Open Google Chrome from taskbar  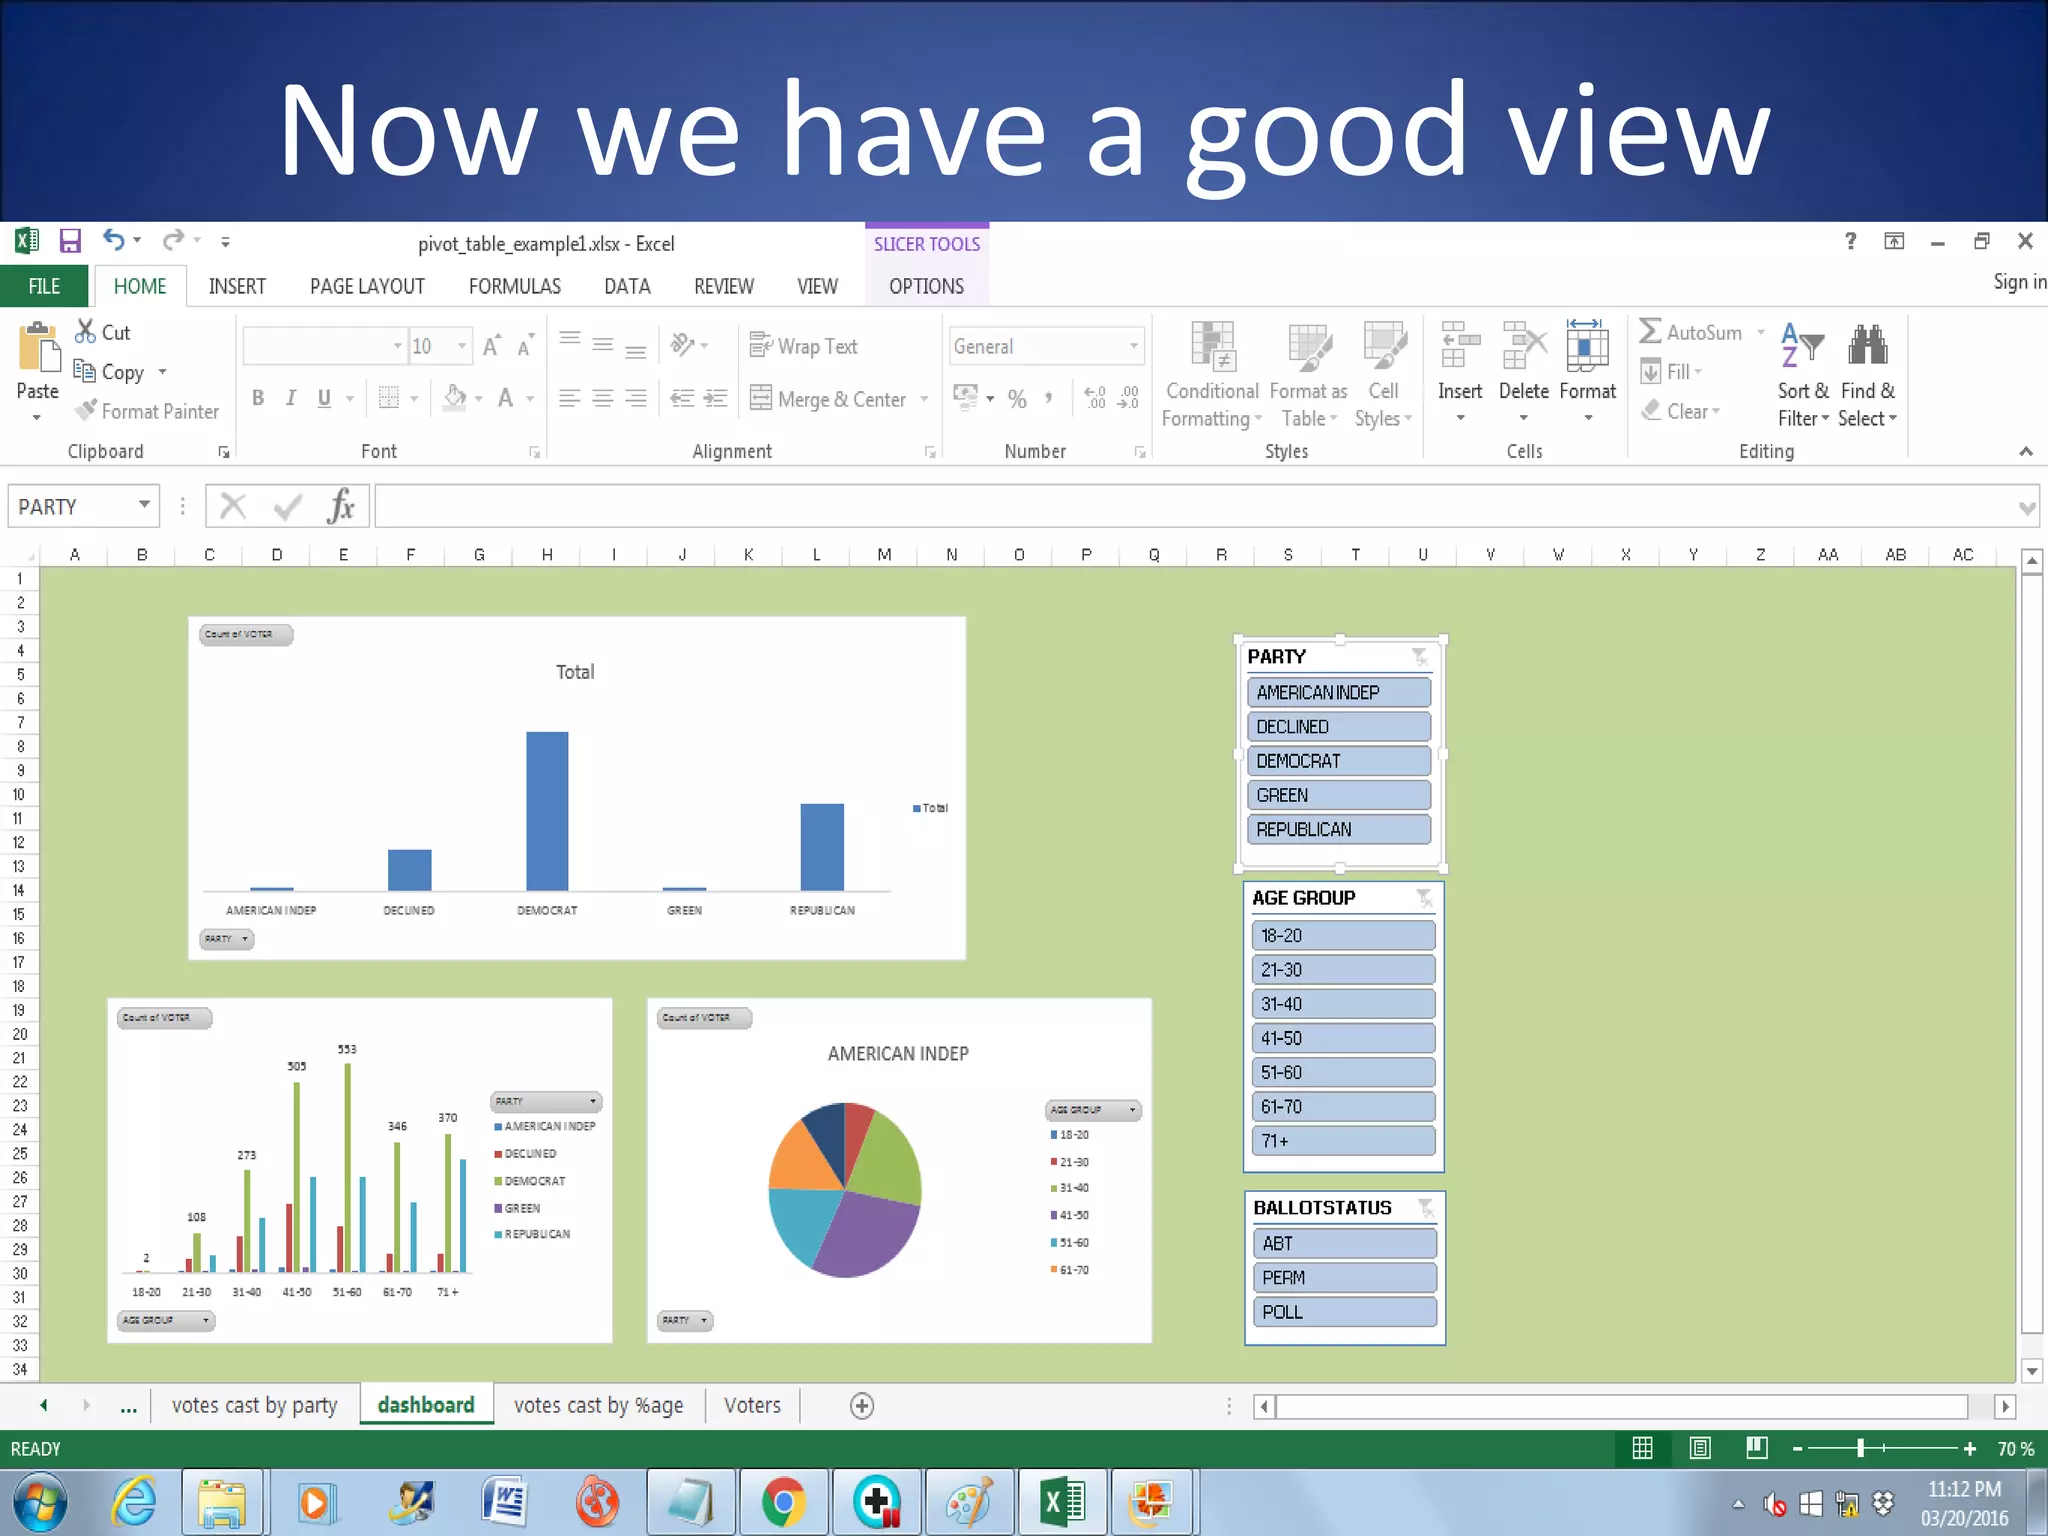782,1501
